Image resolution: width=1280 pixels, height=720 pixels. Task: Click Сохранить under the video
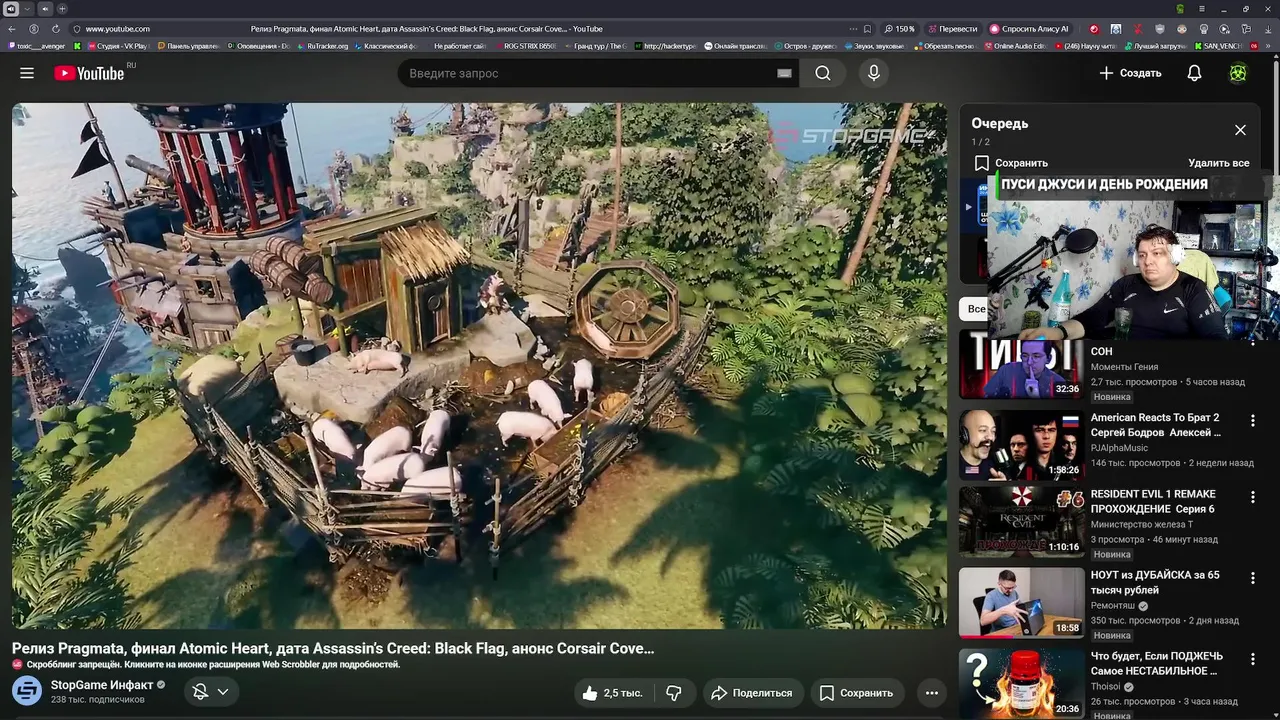(856, 693)
